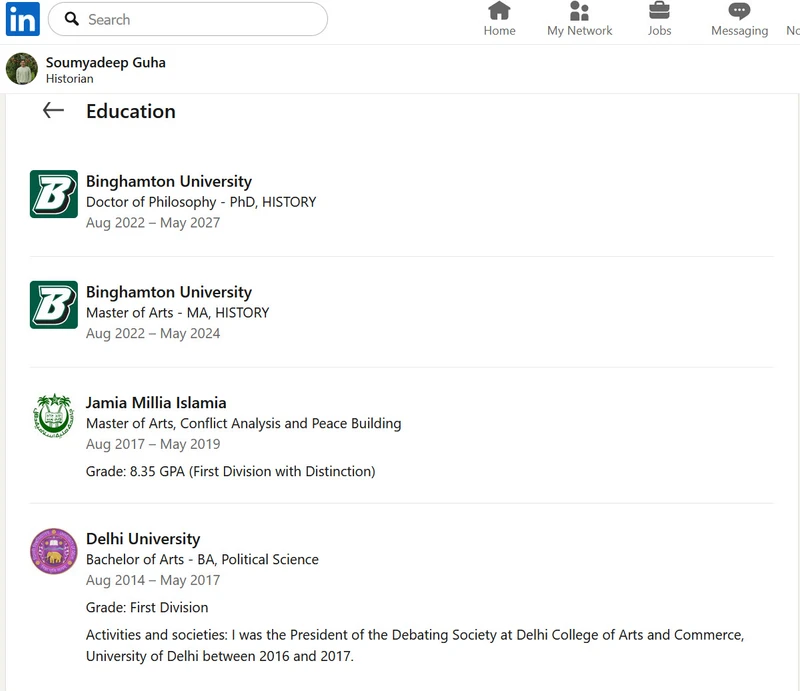The image size is (800, 691).
Task: Open the Delhi University link
Action: point(143,539)
